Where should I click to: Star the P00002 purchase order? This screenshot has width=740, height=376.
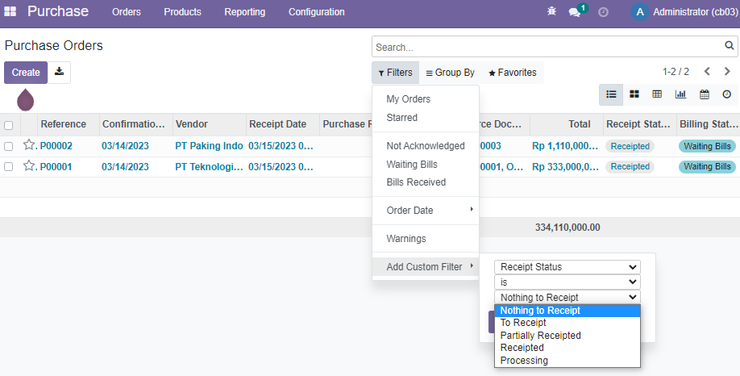click(x=29, y=145)
